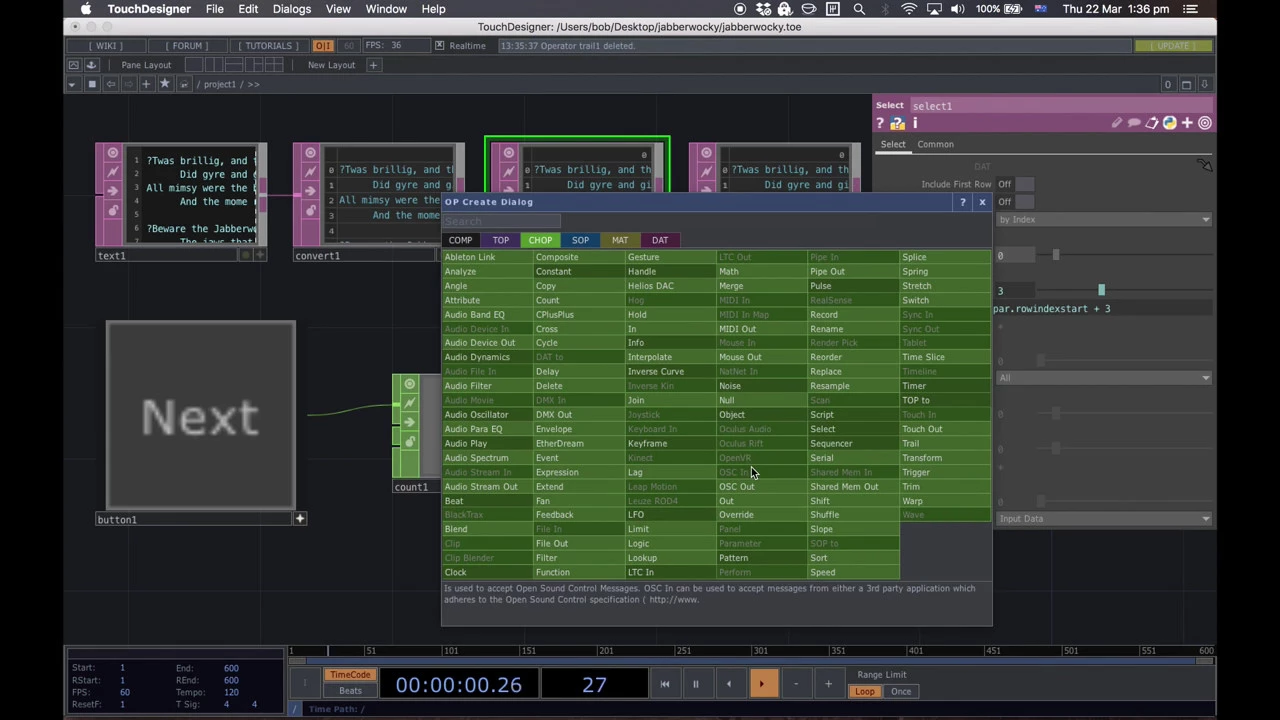Screen dimensions: 1280x720
Task: Open the Python language icon in parameter panel
Action: click(1169, 123)
